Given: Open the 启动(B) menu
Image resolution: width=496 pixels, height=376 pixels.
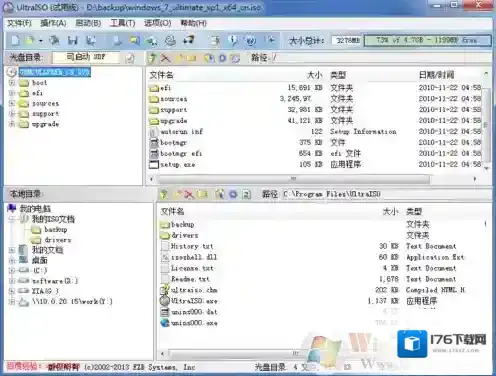Looking at the screenshot, I should pyautogui.click(x=88, y=23).
